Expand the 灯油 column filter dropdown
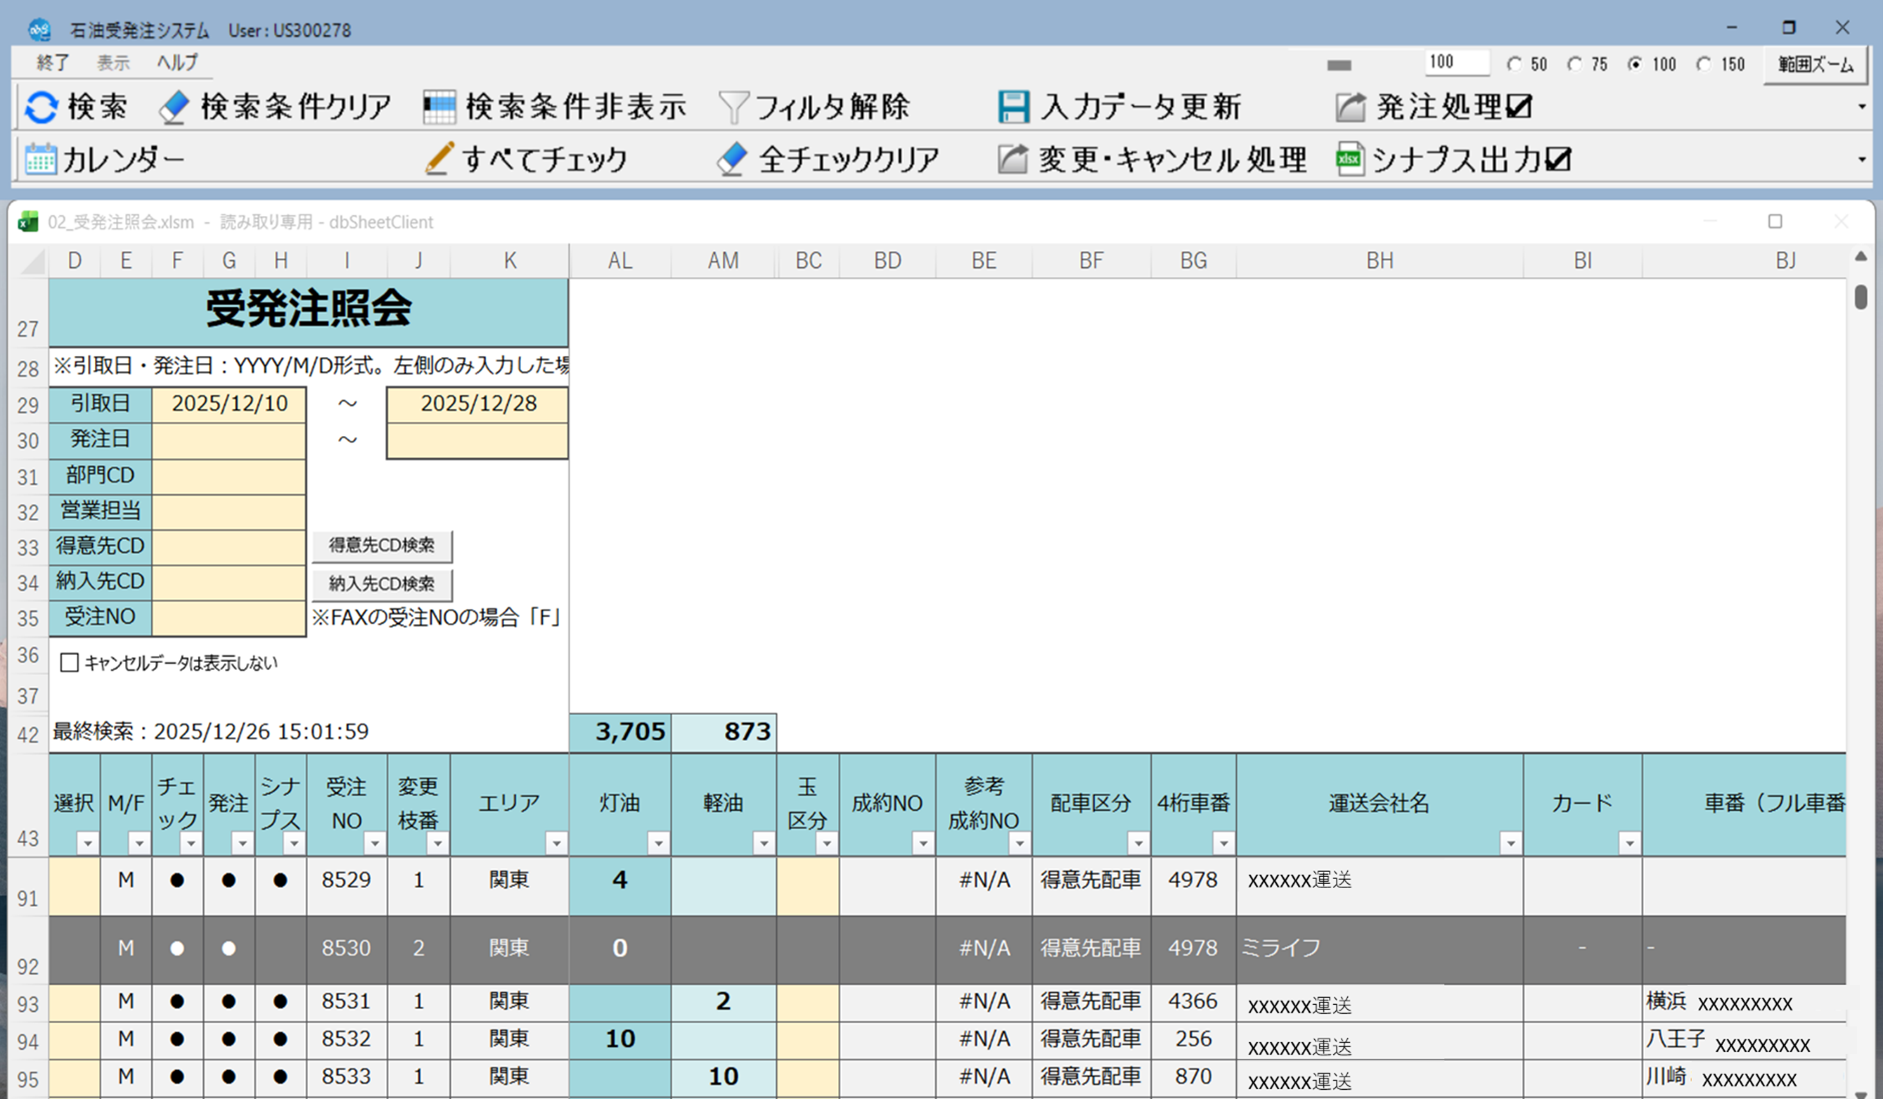 click(x=658, y=843)
